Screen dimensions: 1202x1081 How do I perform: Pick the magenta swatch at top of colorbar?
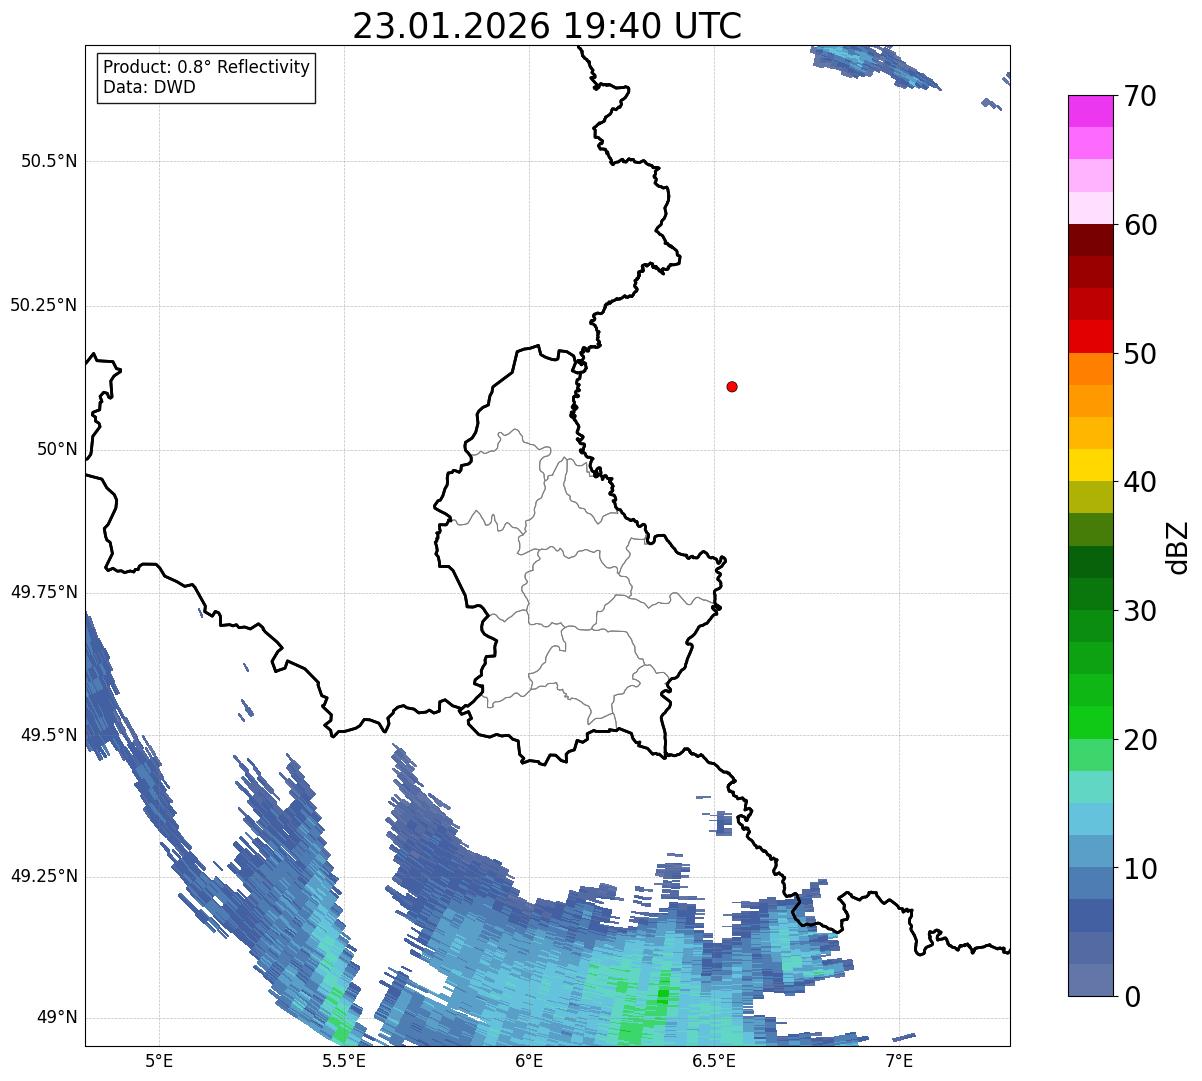(1090, 111)
